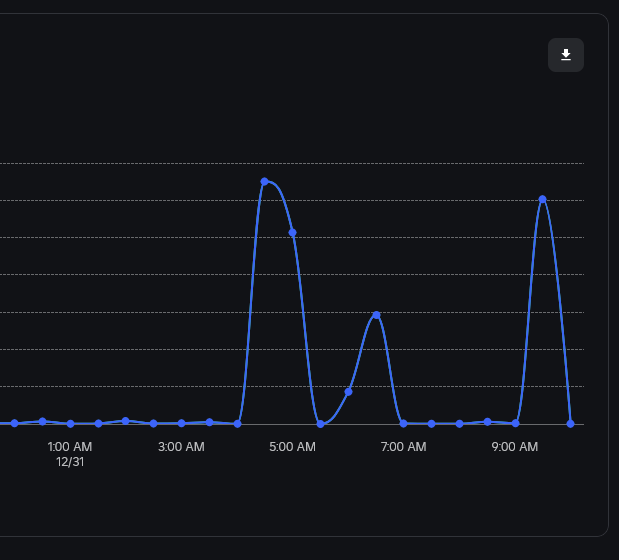
Task: Select the slightly raised point at 8:30 AM
Action: (488, 422)
